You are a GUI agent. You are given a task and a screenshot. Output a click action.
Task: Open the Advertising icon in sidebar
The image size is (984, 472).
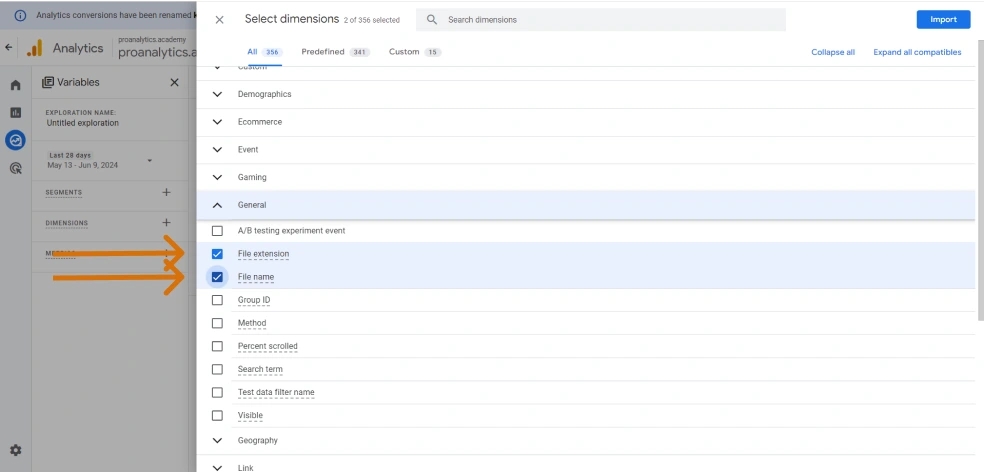[x=16, y=168]
